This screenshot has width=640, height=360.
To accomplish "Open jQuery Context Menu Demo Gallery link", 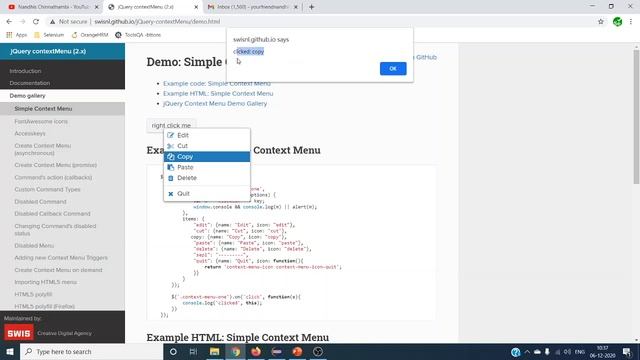I will (x=215, y=104).
